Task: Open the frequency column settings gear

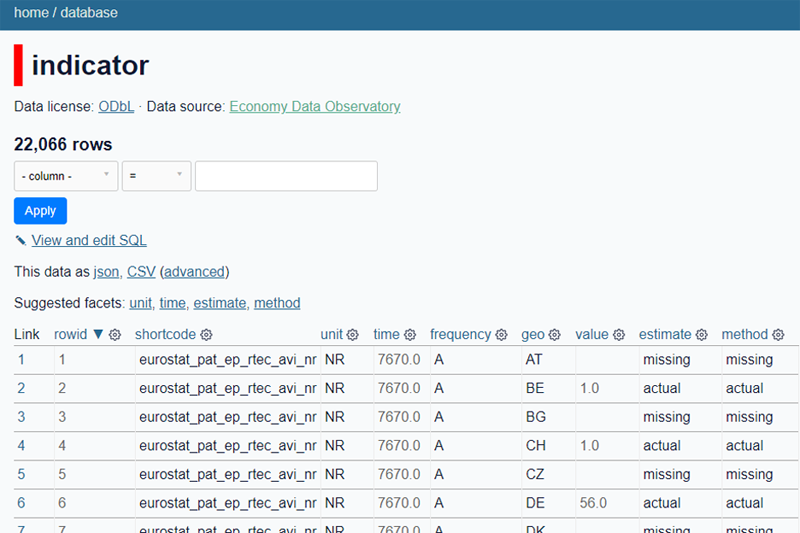Action: (x=502, y=335)
